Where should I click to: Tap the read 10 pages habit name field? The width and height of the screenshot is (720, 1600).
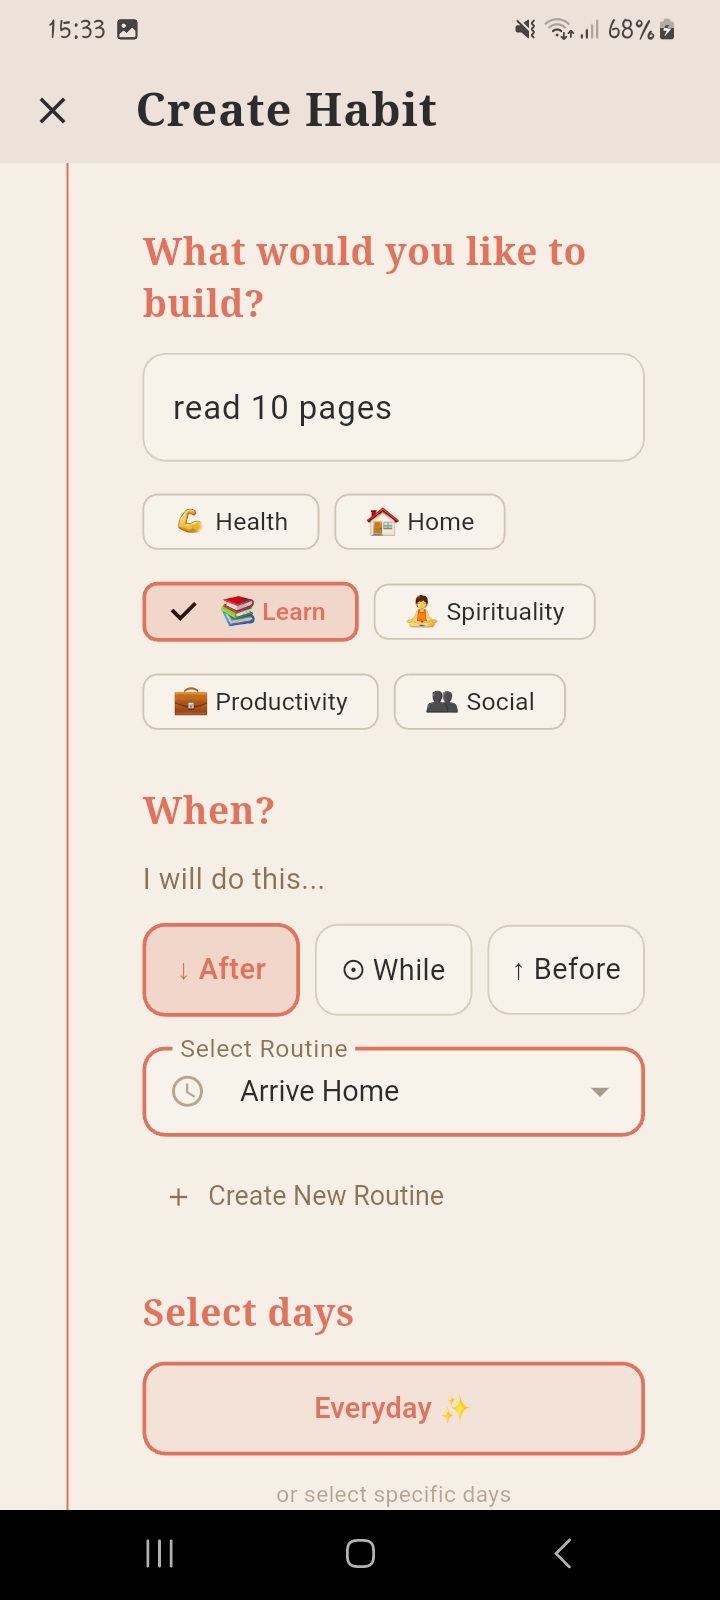coord(393,407)
